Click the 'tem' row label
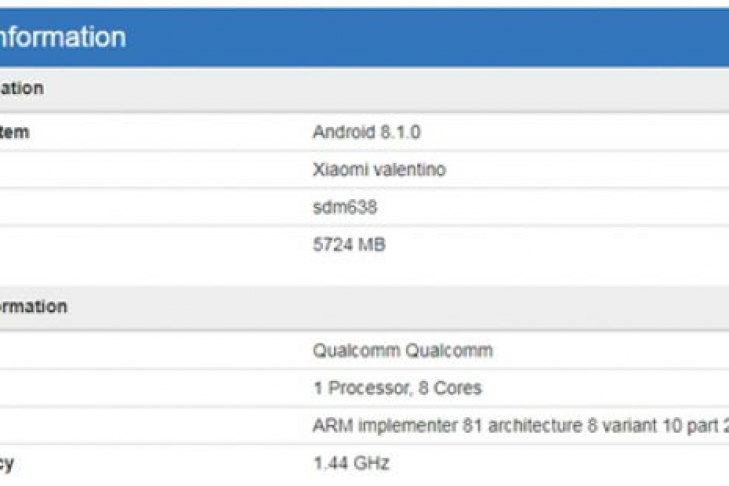The image size is (729, 486). [x=14, y=132]
